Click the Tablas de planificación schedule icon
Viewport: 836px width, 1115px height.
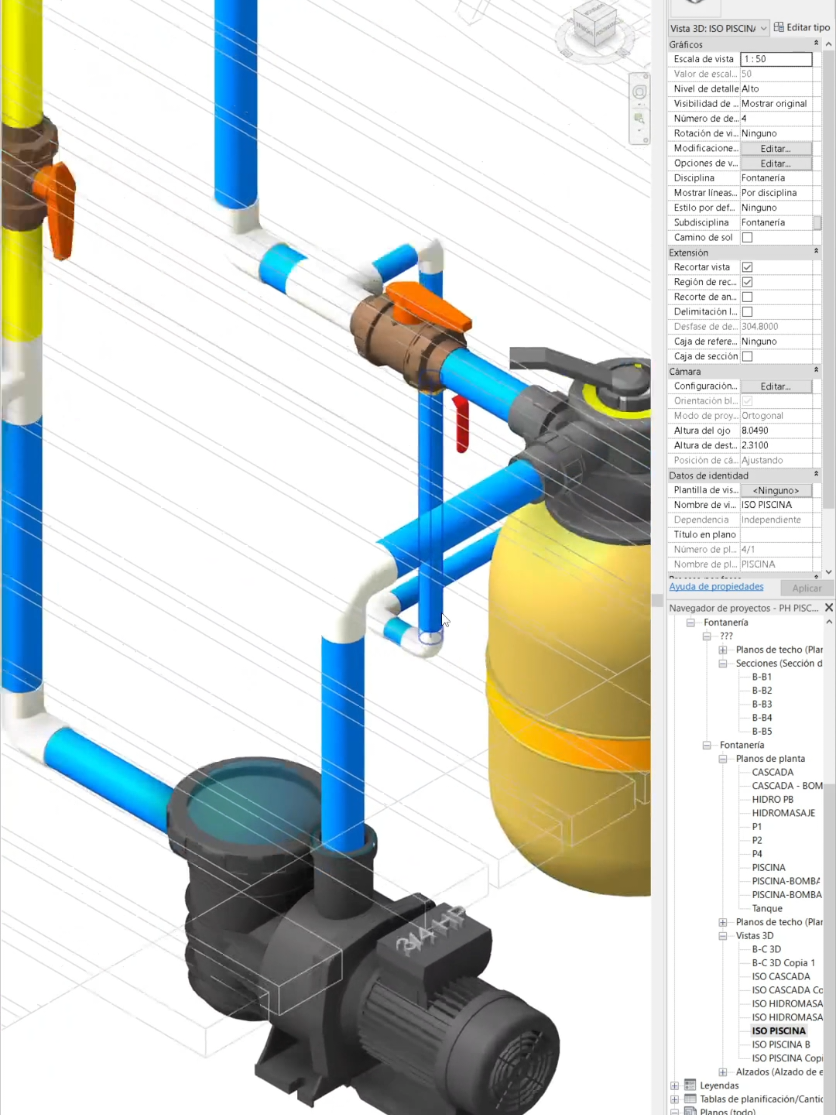click(690, 1099)
